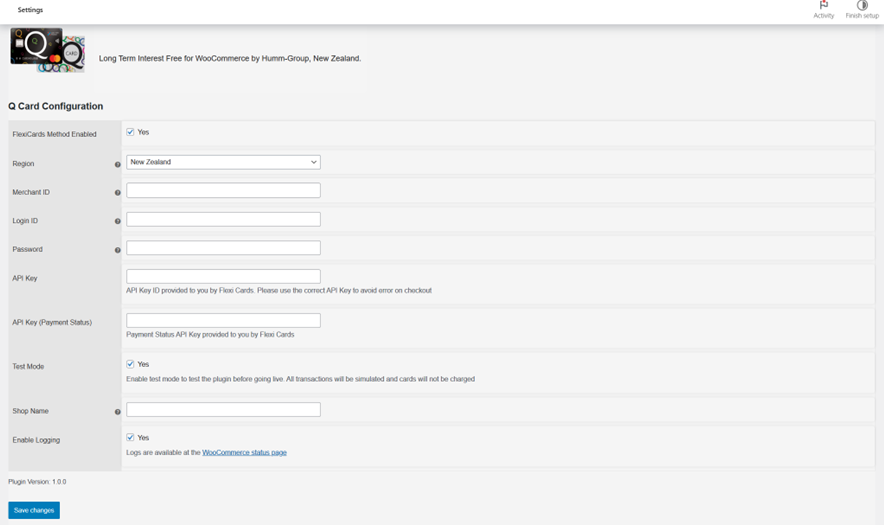Open the Activity flag icon
The width and height of the screenshot is (884, 525).
pyautogui.click(x=824, y=5)
